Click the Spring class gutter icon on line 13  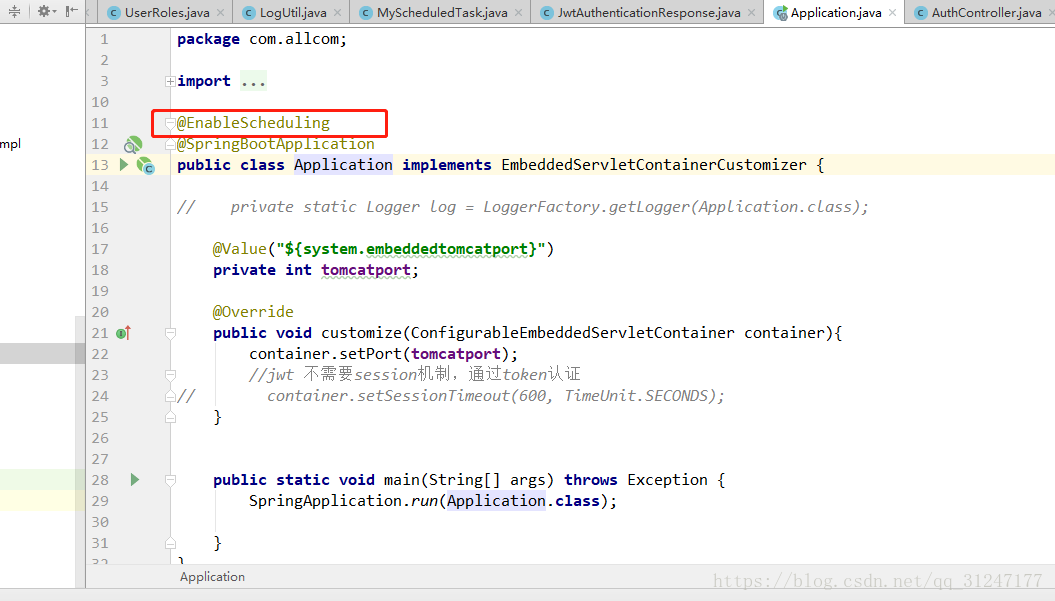(x=146, y=166)
